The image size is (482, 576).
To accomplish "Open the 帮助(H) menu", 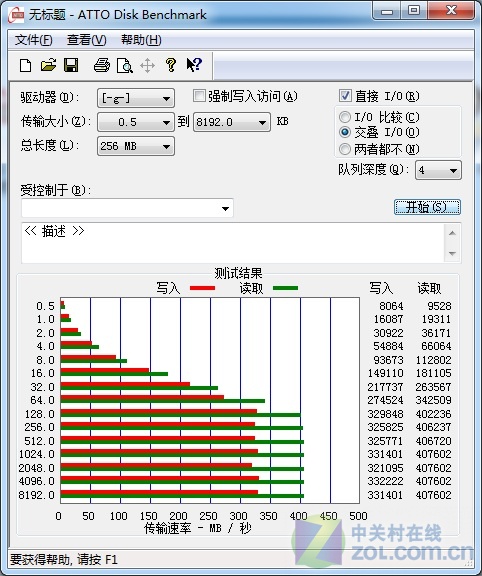I will 141,40.
